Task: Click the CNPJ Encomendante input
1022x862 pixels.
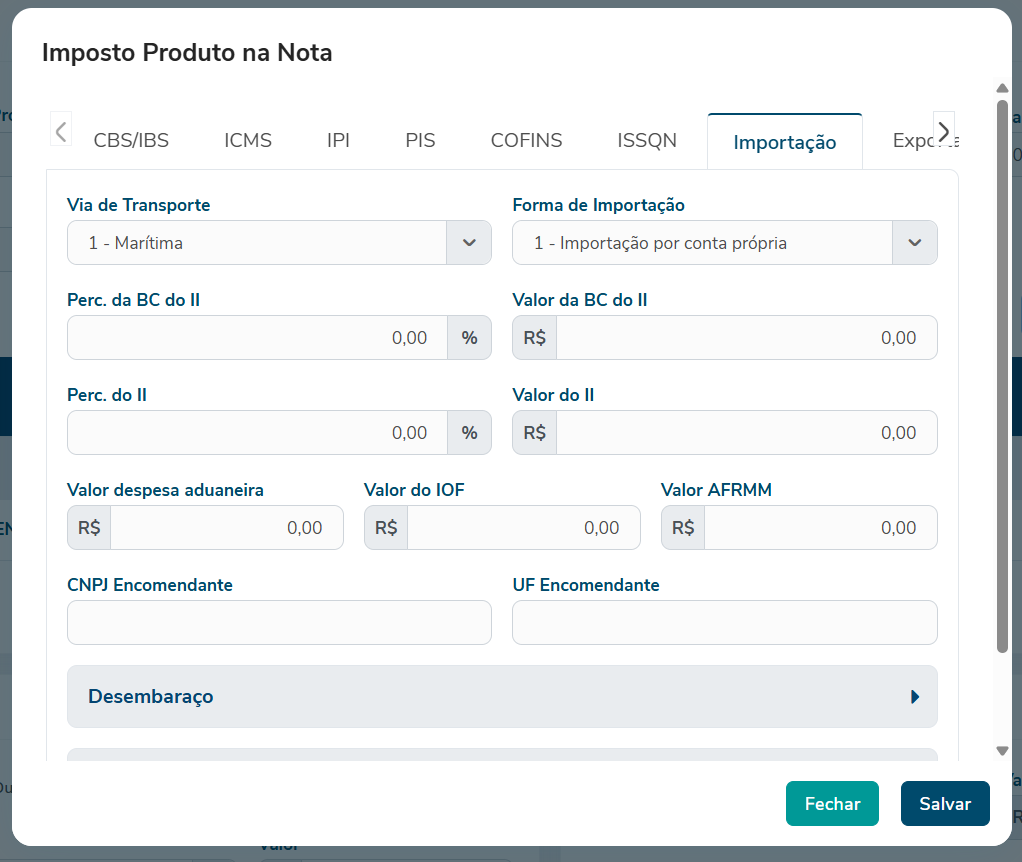Action: point(279,623)
